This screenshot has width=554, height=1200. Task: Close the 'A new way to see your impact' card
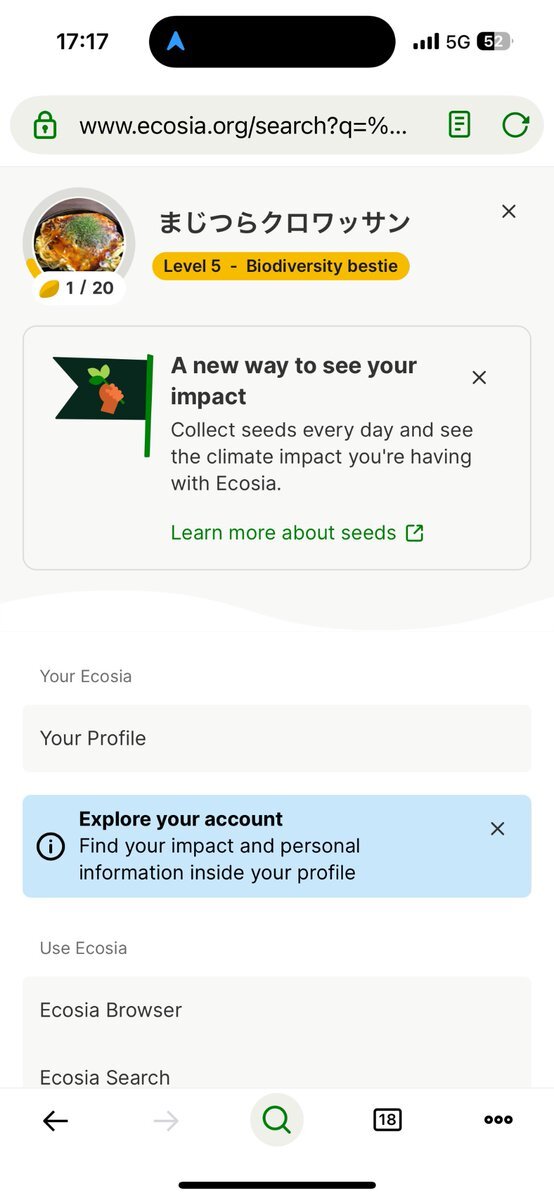(x=479, y=377)
